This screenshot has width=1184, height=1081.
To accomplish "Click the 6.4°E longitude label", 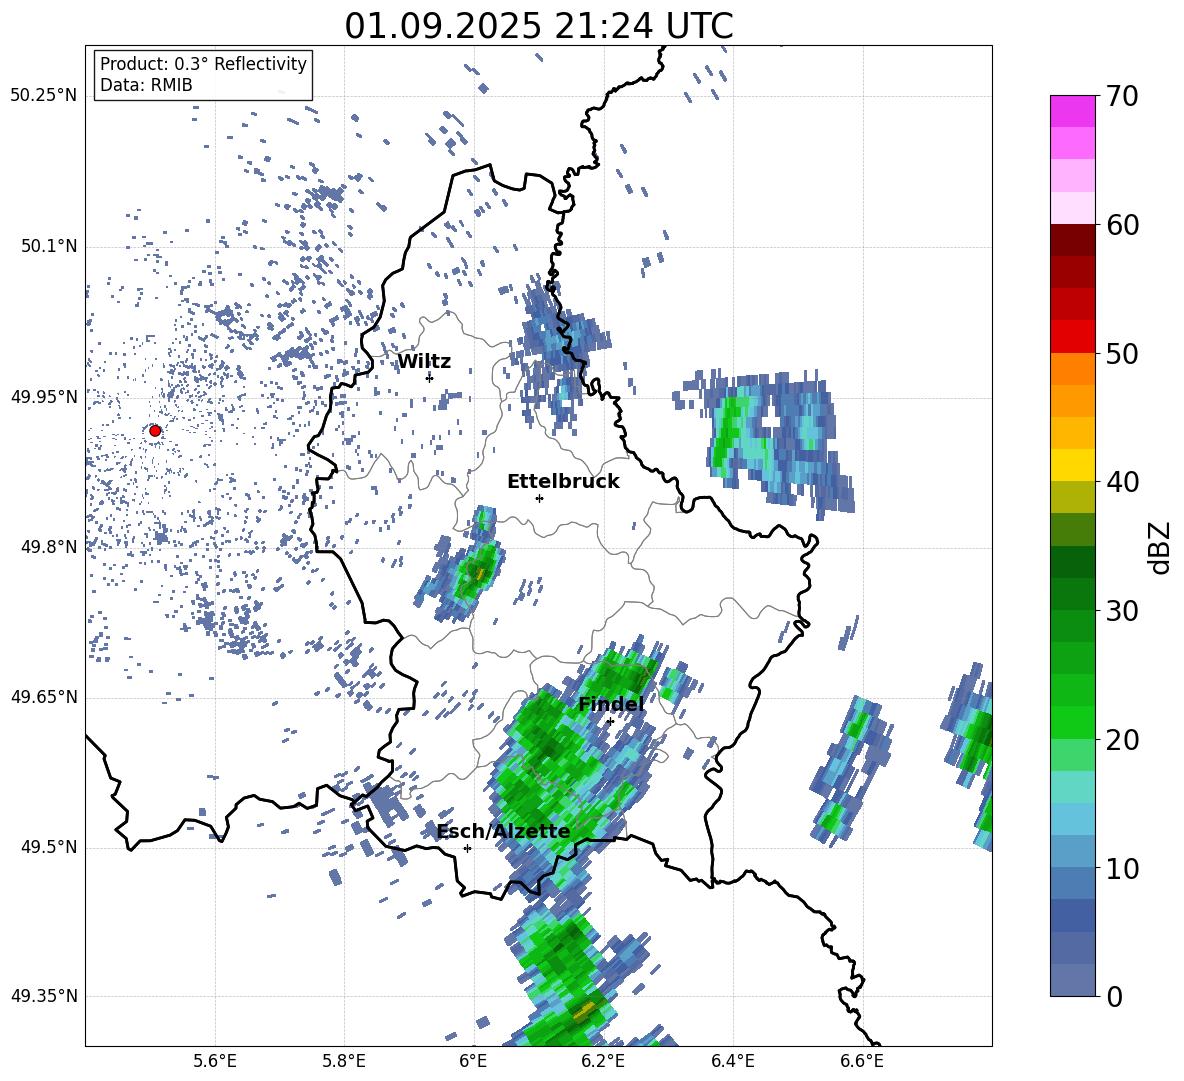I will coord(732,1061).
